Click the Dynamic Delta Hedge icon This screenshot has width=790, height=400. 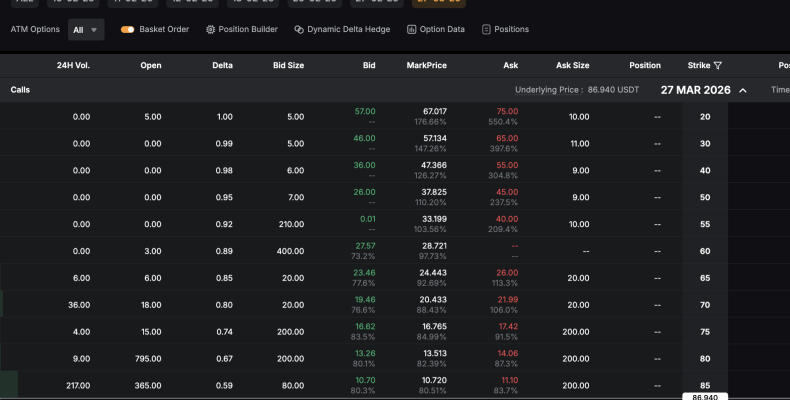click(x=299, y=30)
